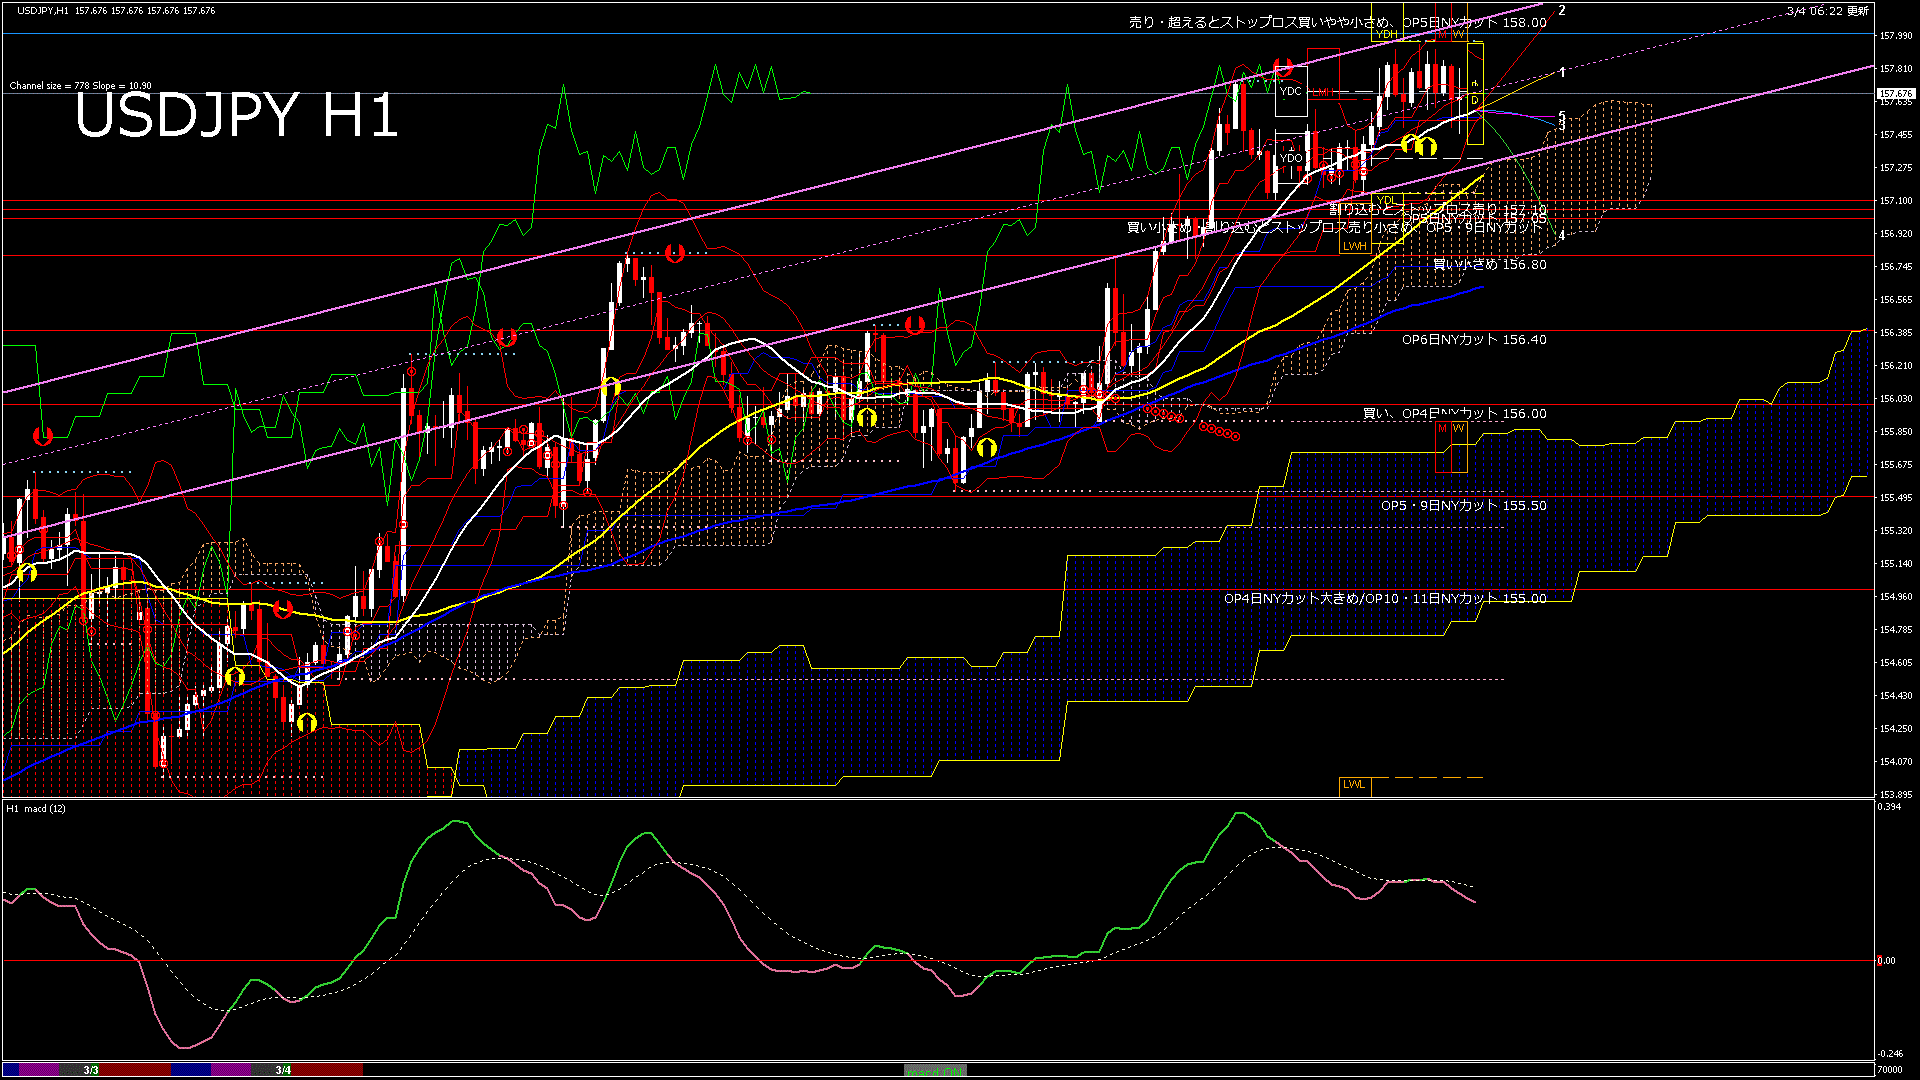Click the 3/4 date marker
This screenshot has height=1080, width=1920.
coord(283,1070)
